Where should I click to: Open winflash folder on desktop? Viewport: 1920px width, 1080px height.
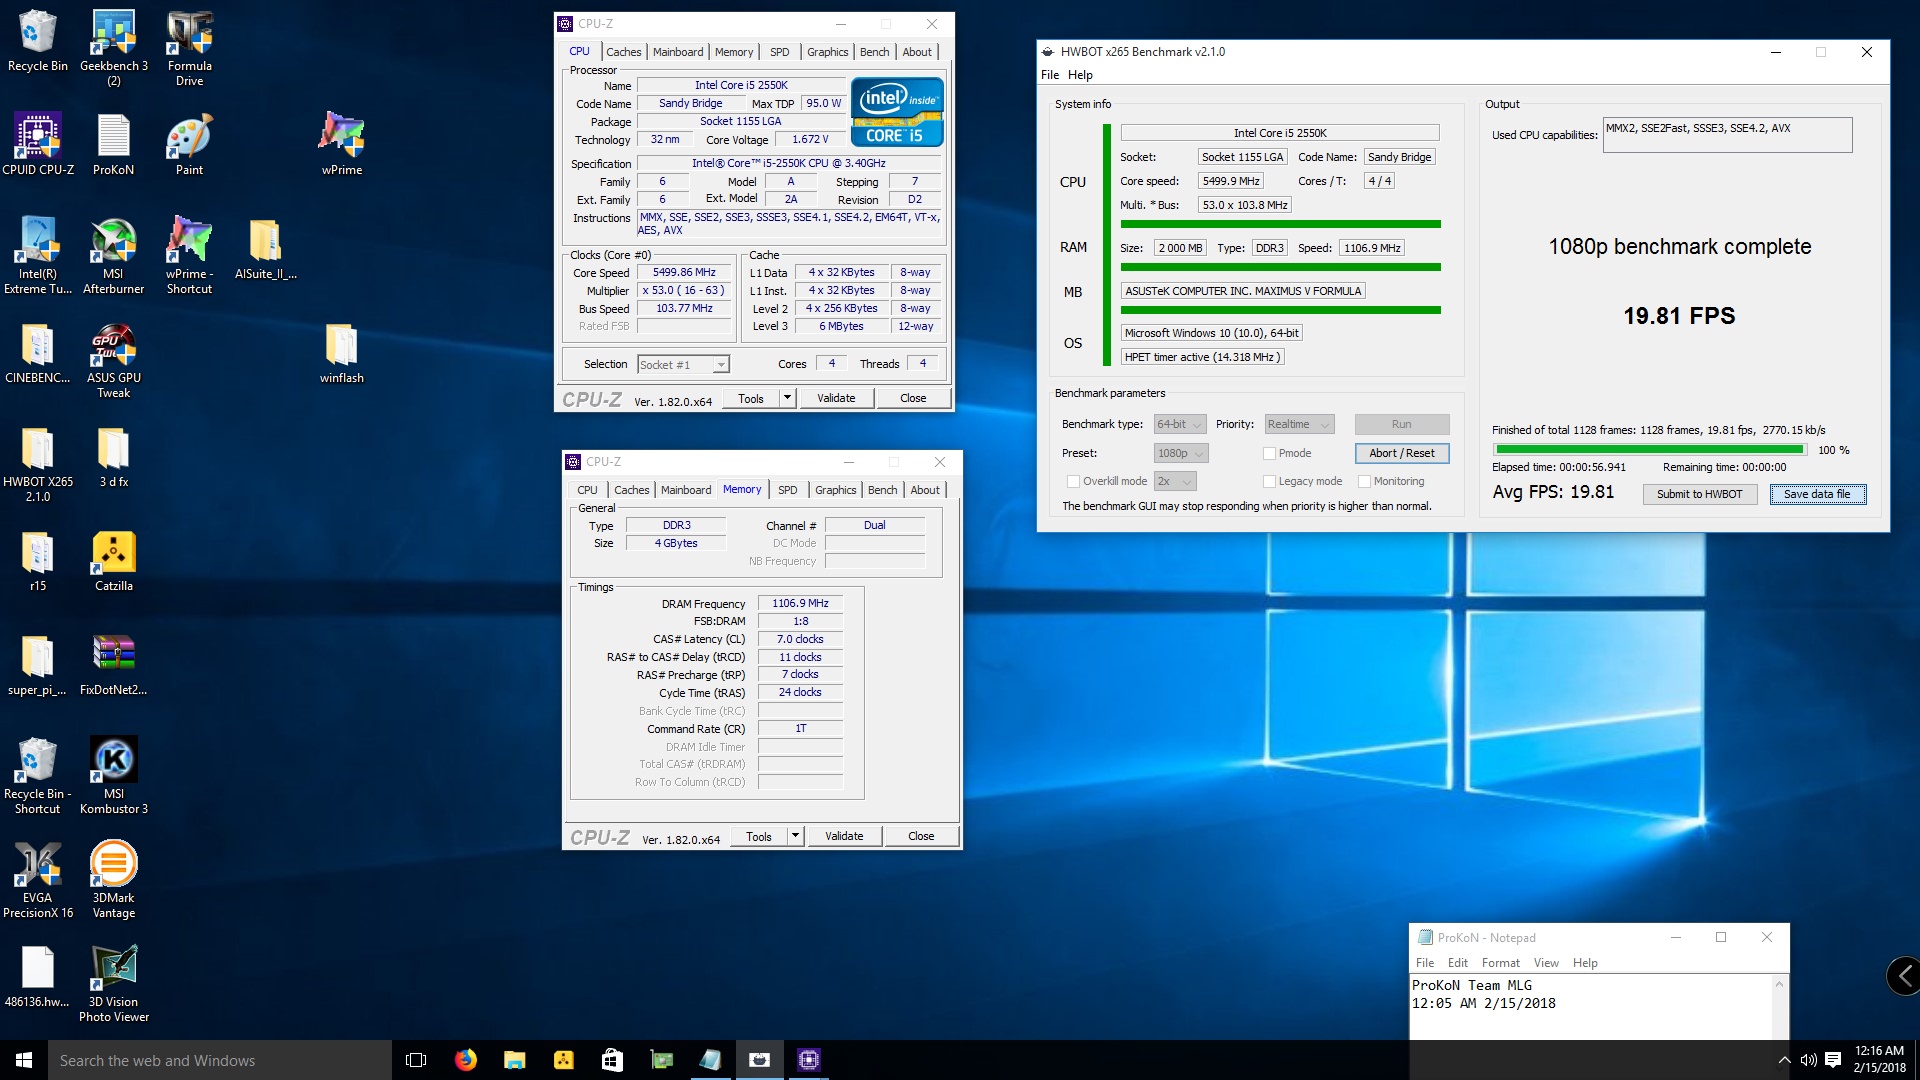coord(341,353)
